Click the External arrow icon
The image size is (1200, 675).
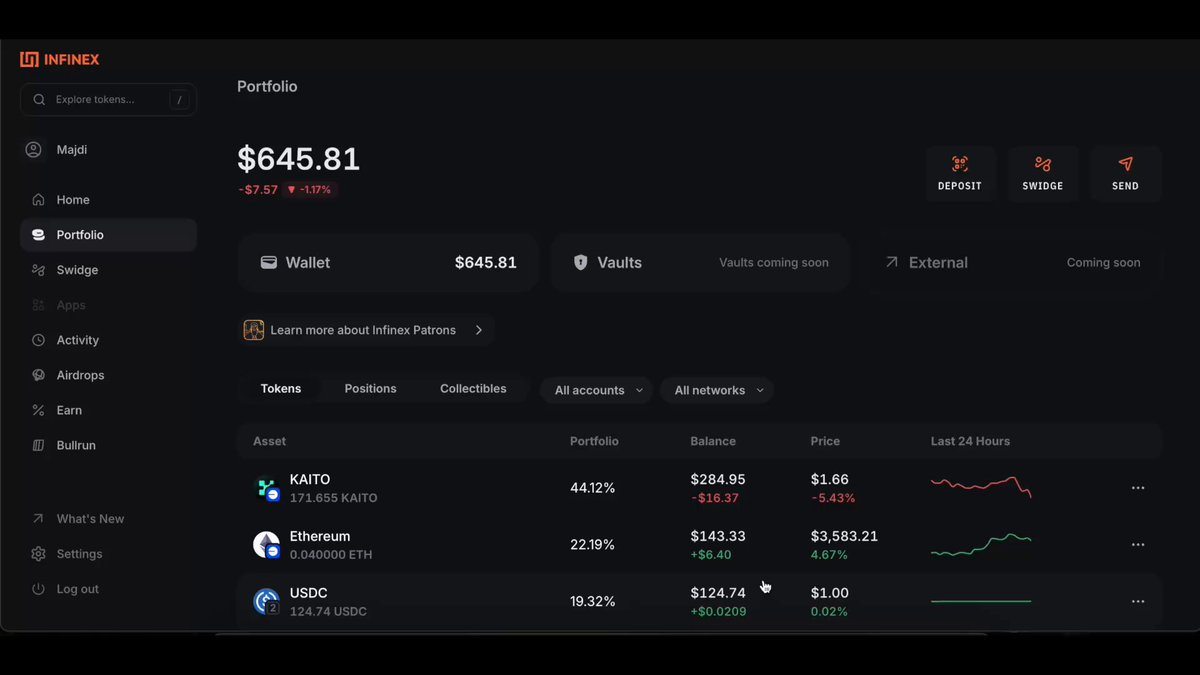tap(891, 262)
